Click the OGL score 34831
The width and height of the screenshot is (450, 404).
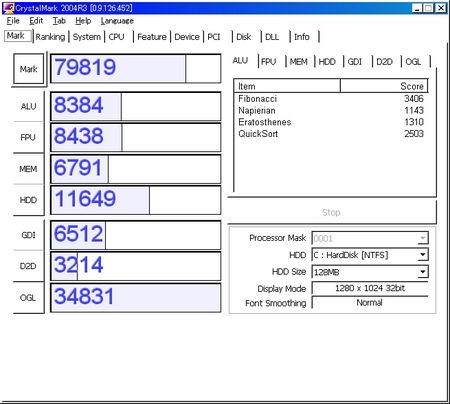coord(136,297)
